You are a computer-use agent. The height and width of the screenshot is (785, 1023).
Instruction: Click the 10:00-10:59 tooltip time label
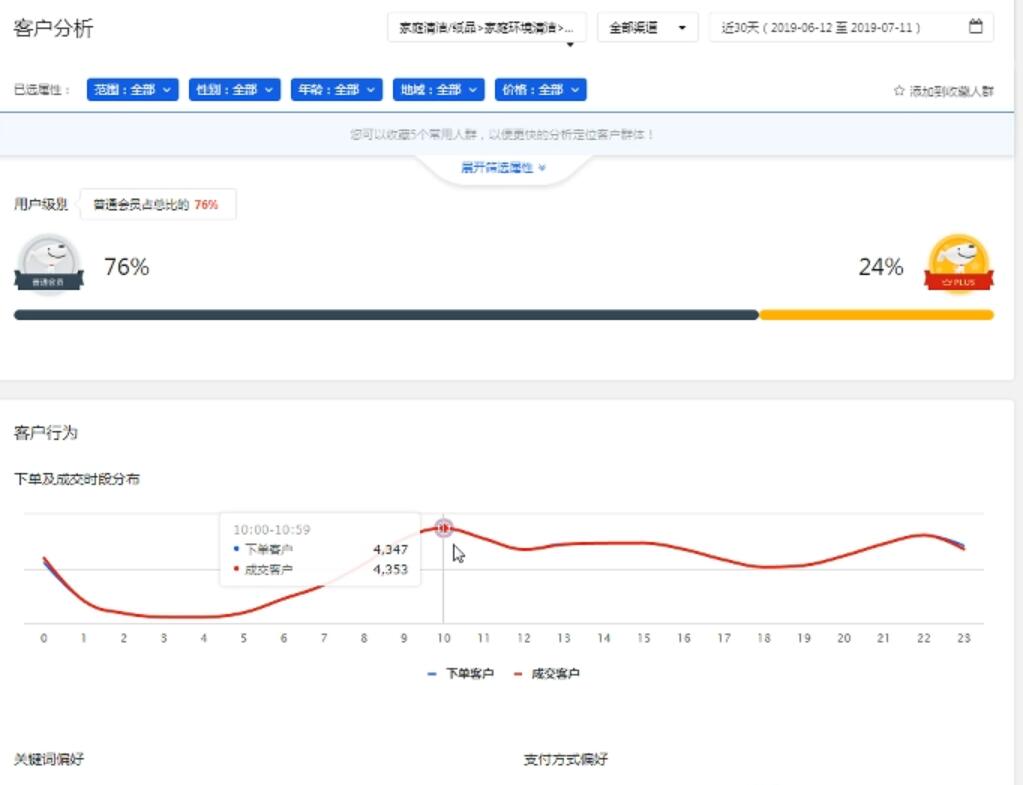click(x=271, y=529)
